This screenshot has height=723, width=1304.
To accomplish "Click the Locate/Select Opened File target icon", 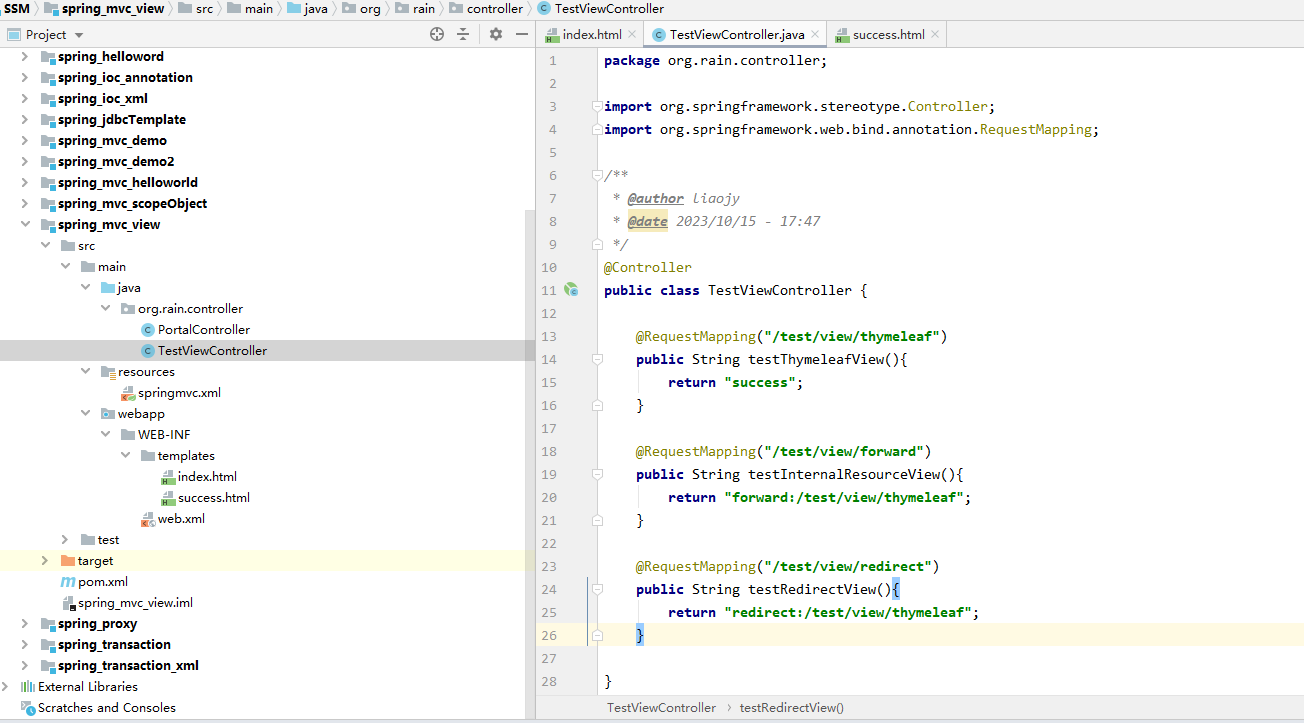I will 437,34.
